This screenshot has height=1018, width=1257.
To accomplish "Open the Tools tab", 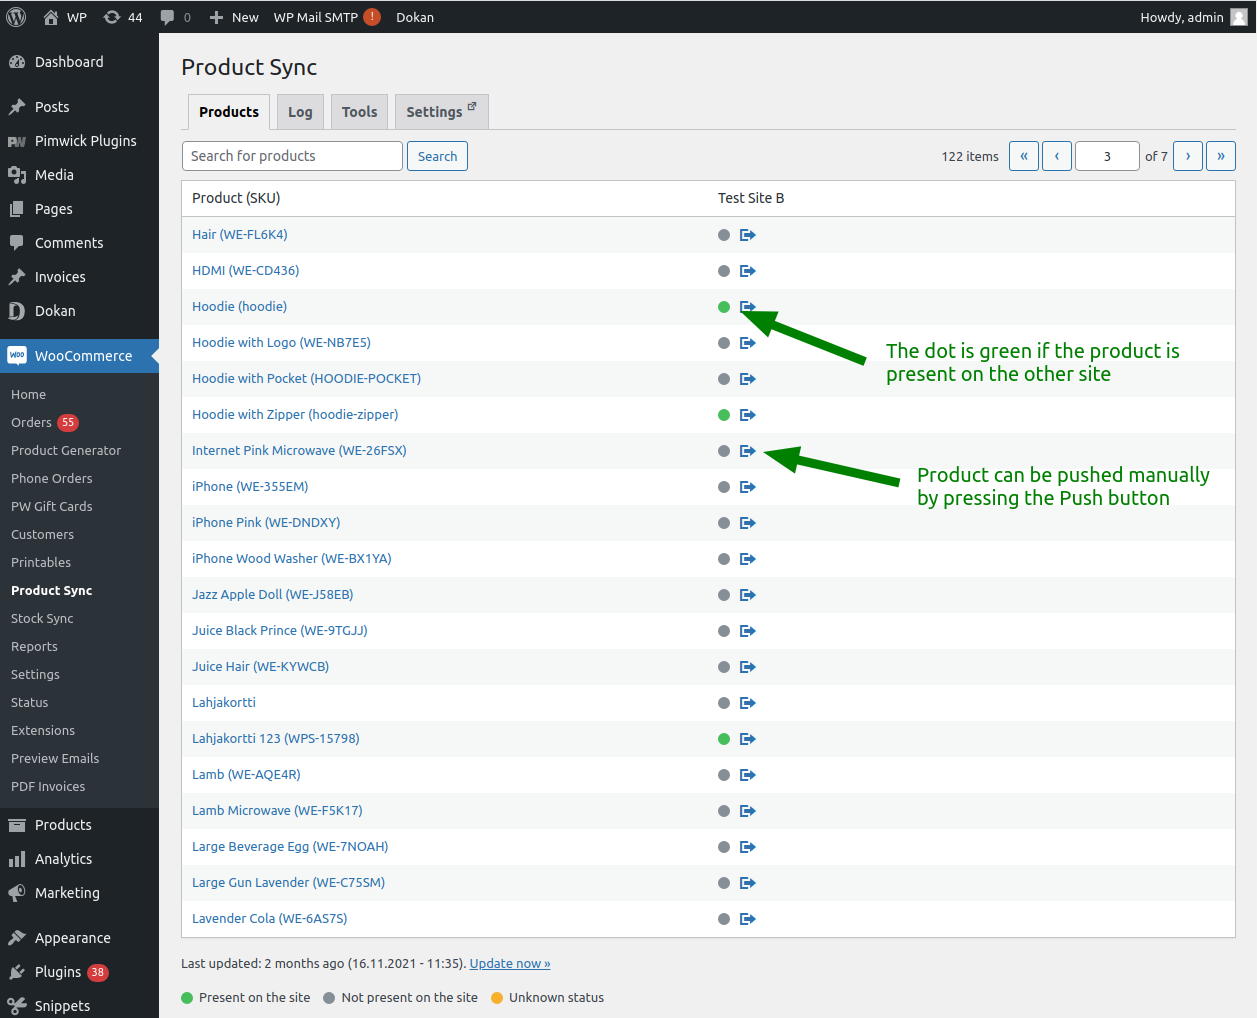I will [359, 111].
